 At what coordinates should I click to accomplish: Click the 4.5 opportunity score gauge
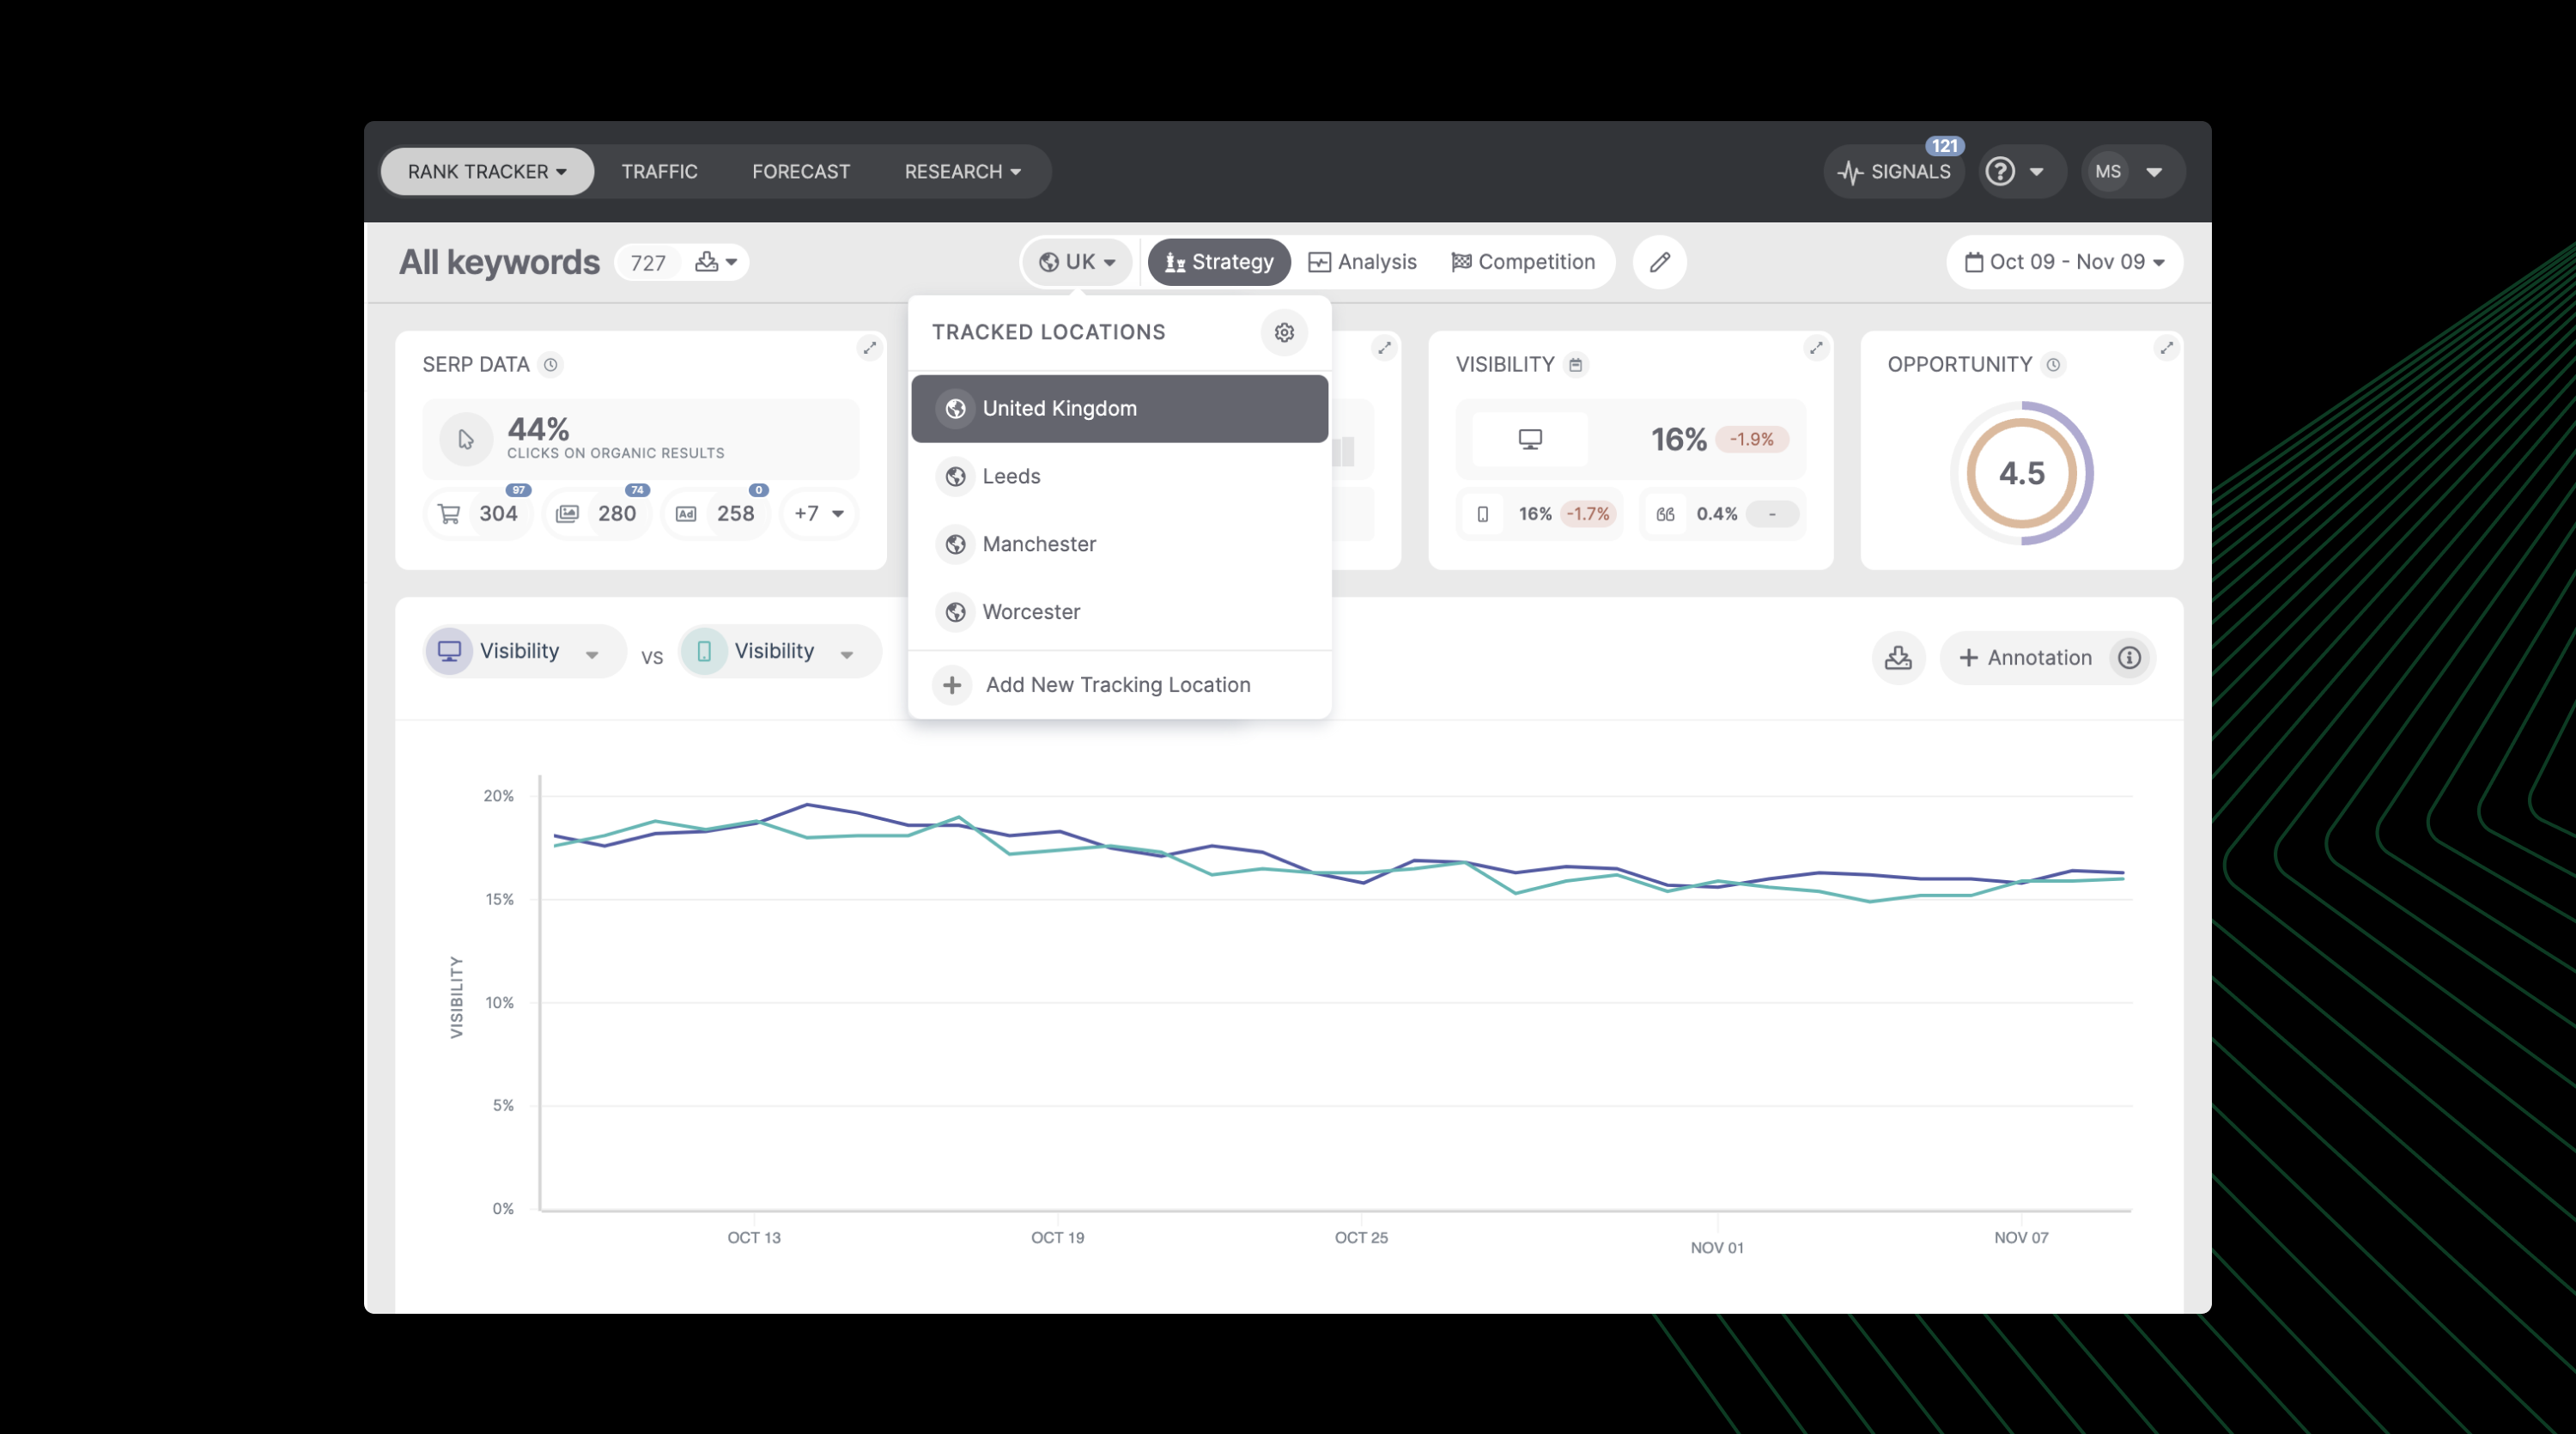pos(2022,473)
